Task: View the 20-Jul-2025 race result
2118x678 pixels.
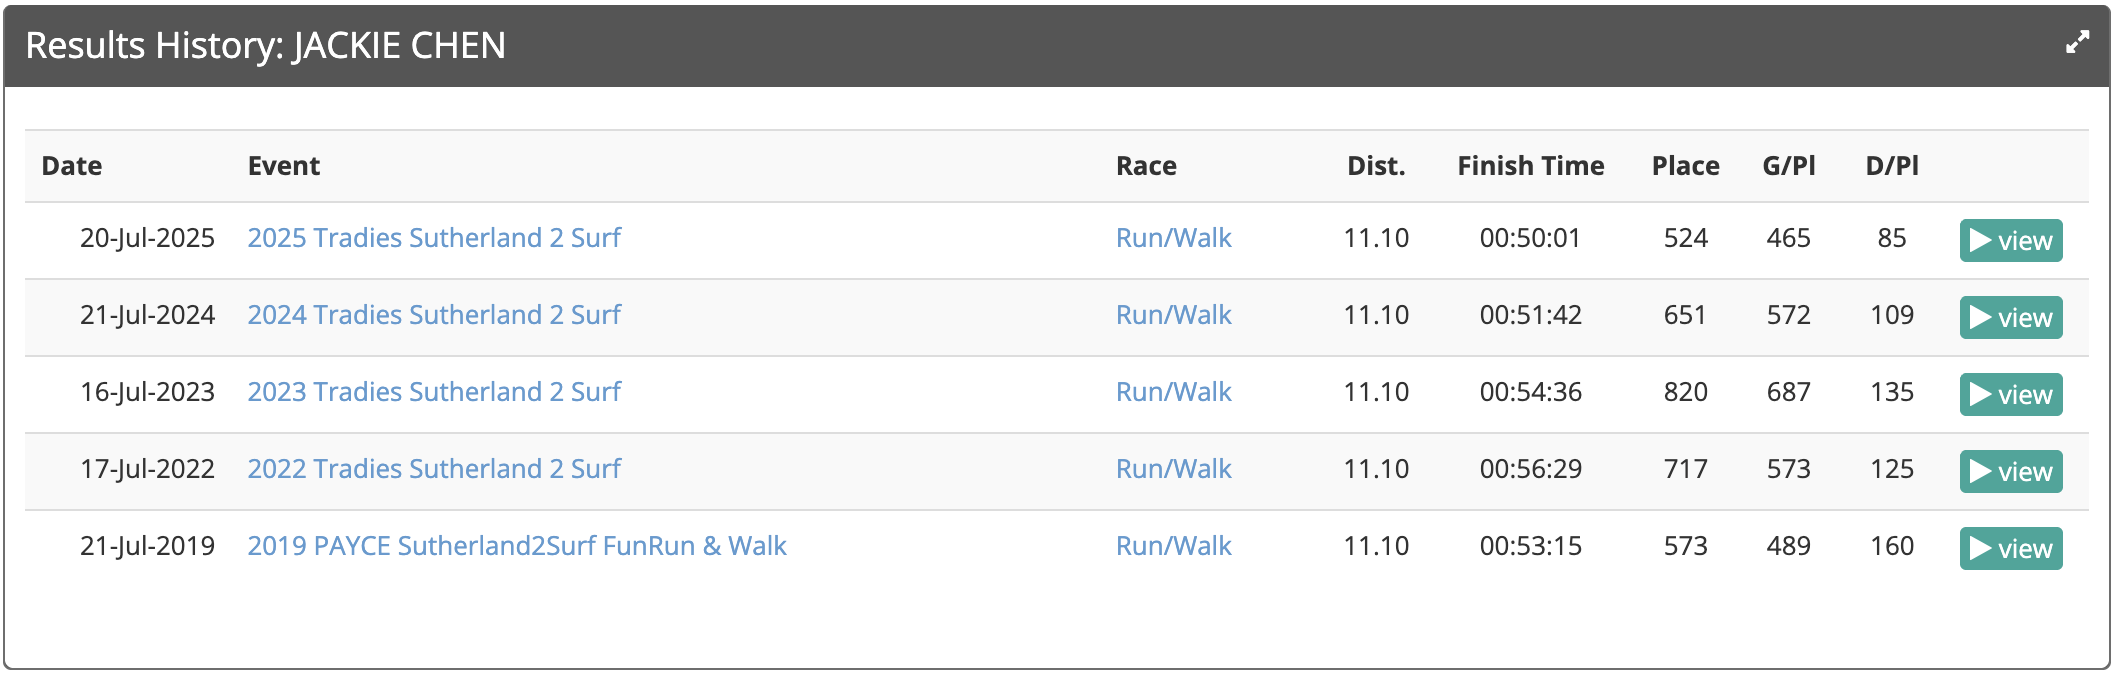Action: (x=2010, y=240)
